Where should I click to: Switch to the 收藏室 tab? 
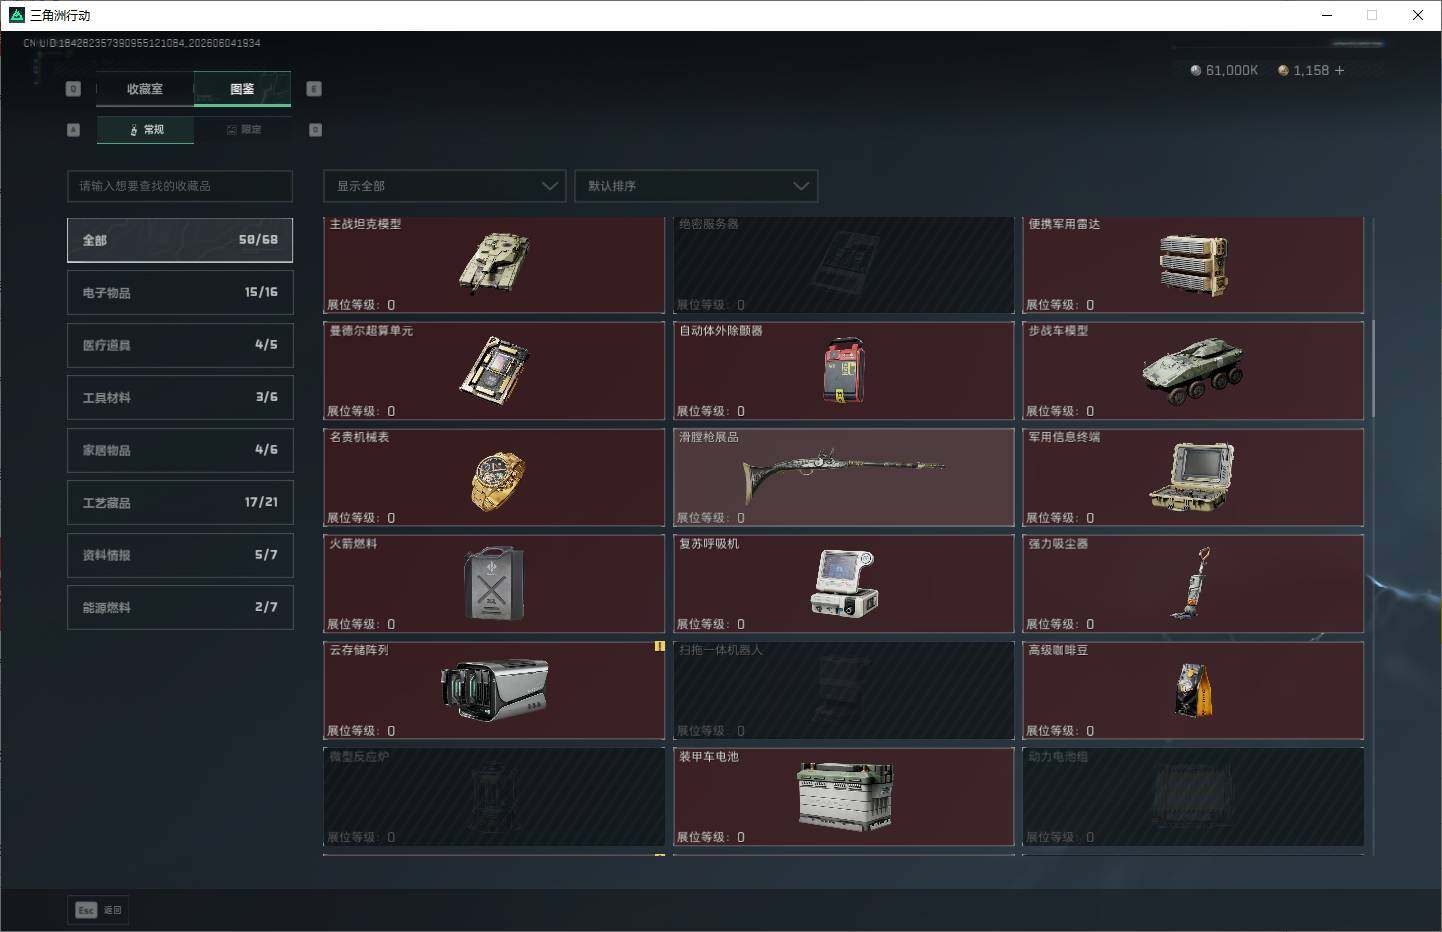145,89
